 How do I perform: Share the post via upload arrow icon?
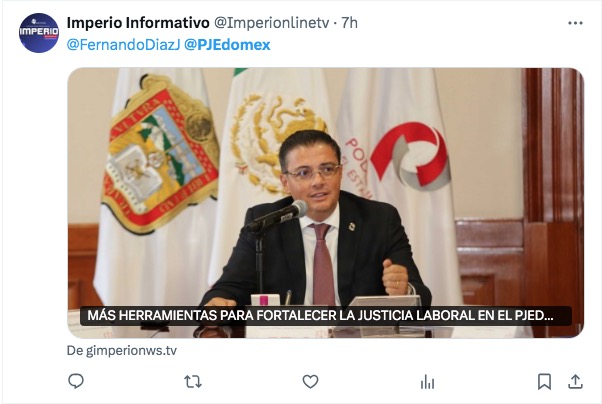click(x=575, y=382)
